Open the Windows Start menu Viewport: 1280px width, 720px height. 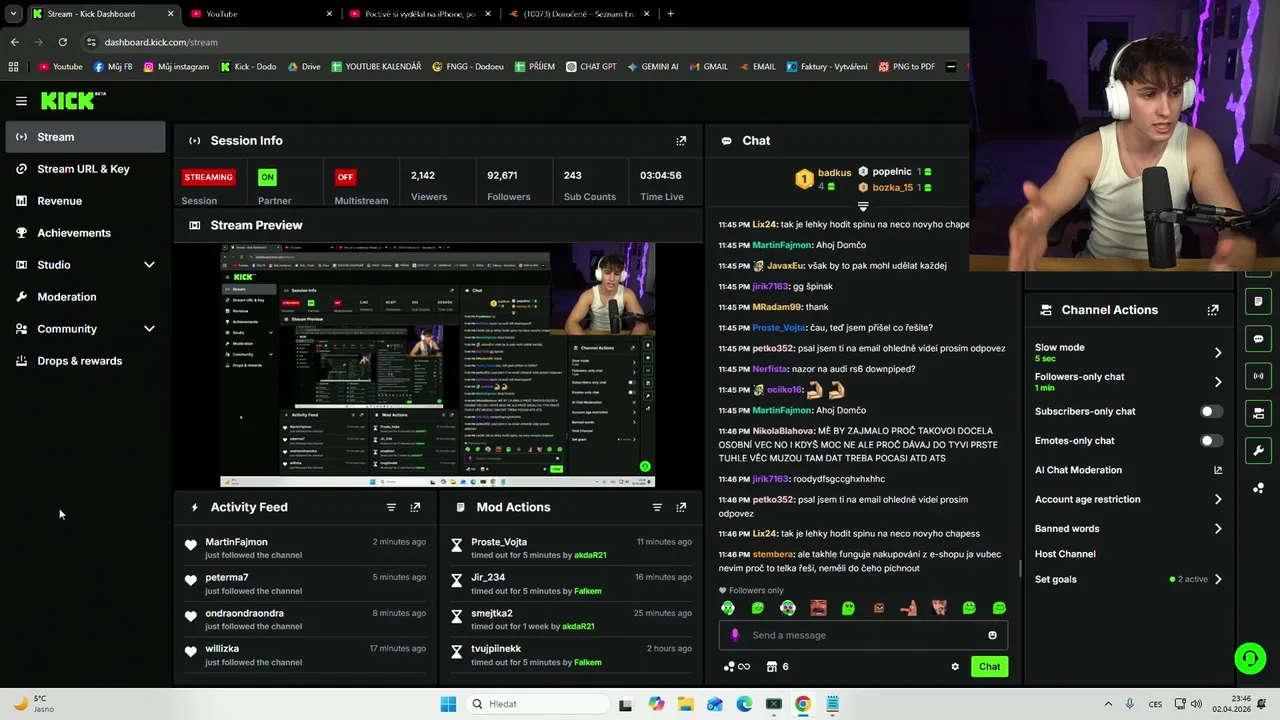448,704
